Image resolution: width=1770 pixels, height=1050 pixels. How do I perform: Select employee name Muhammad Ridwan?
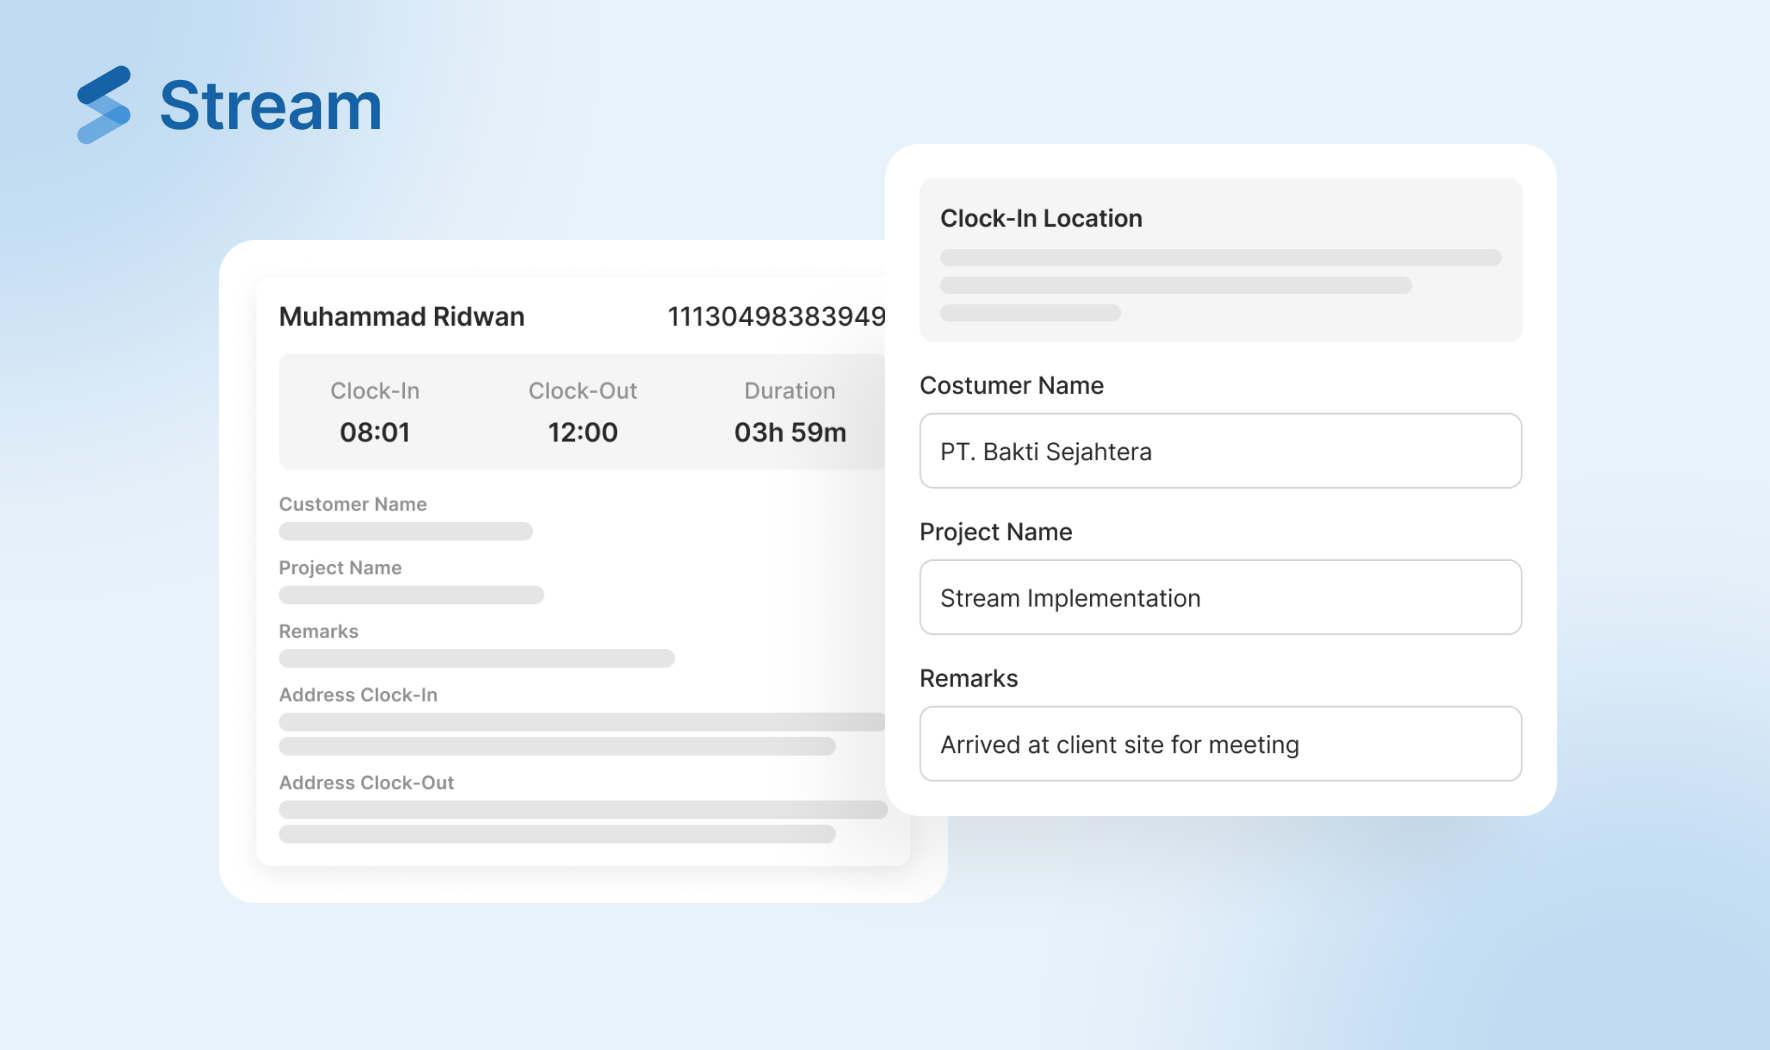[x=401, y=317]
